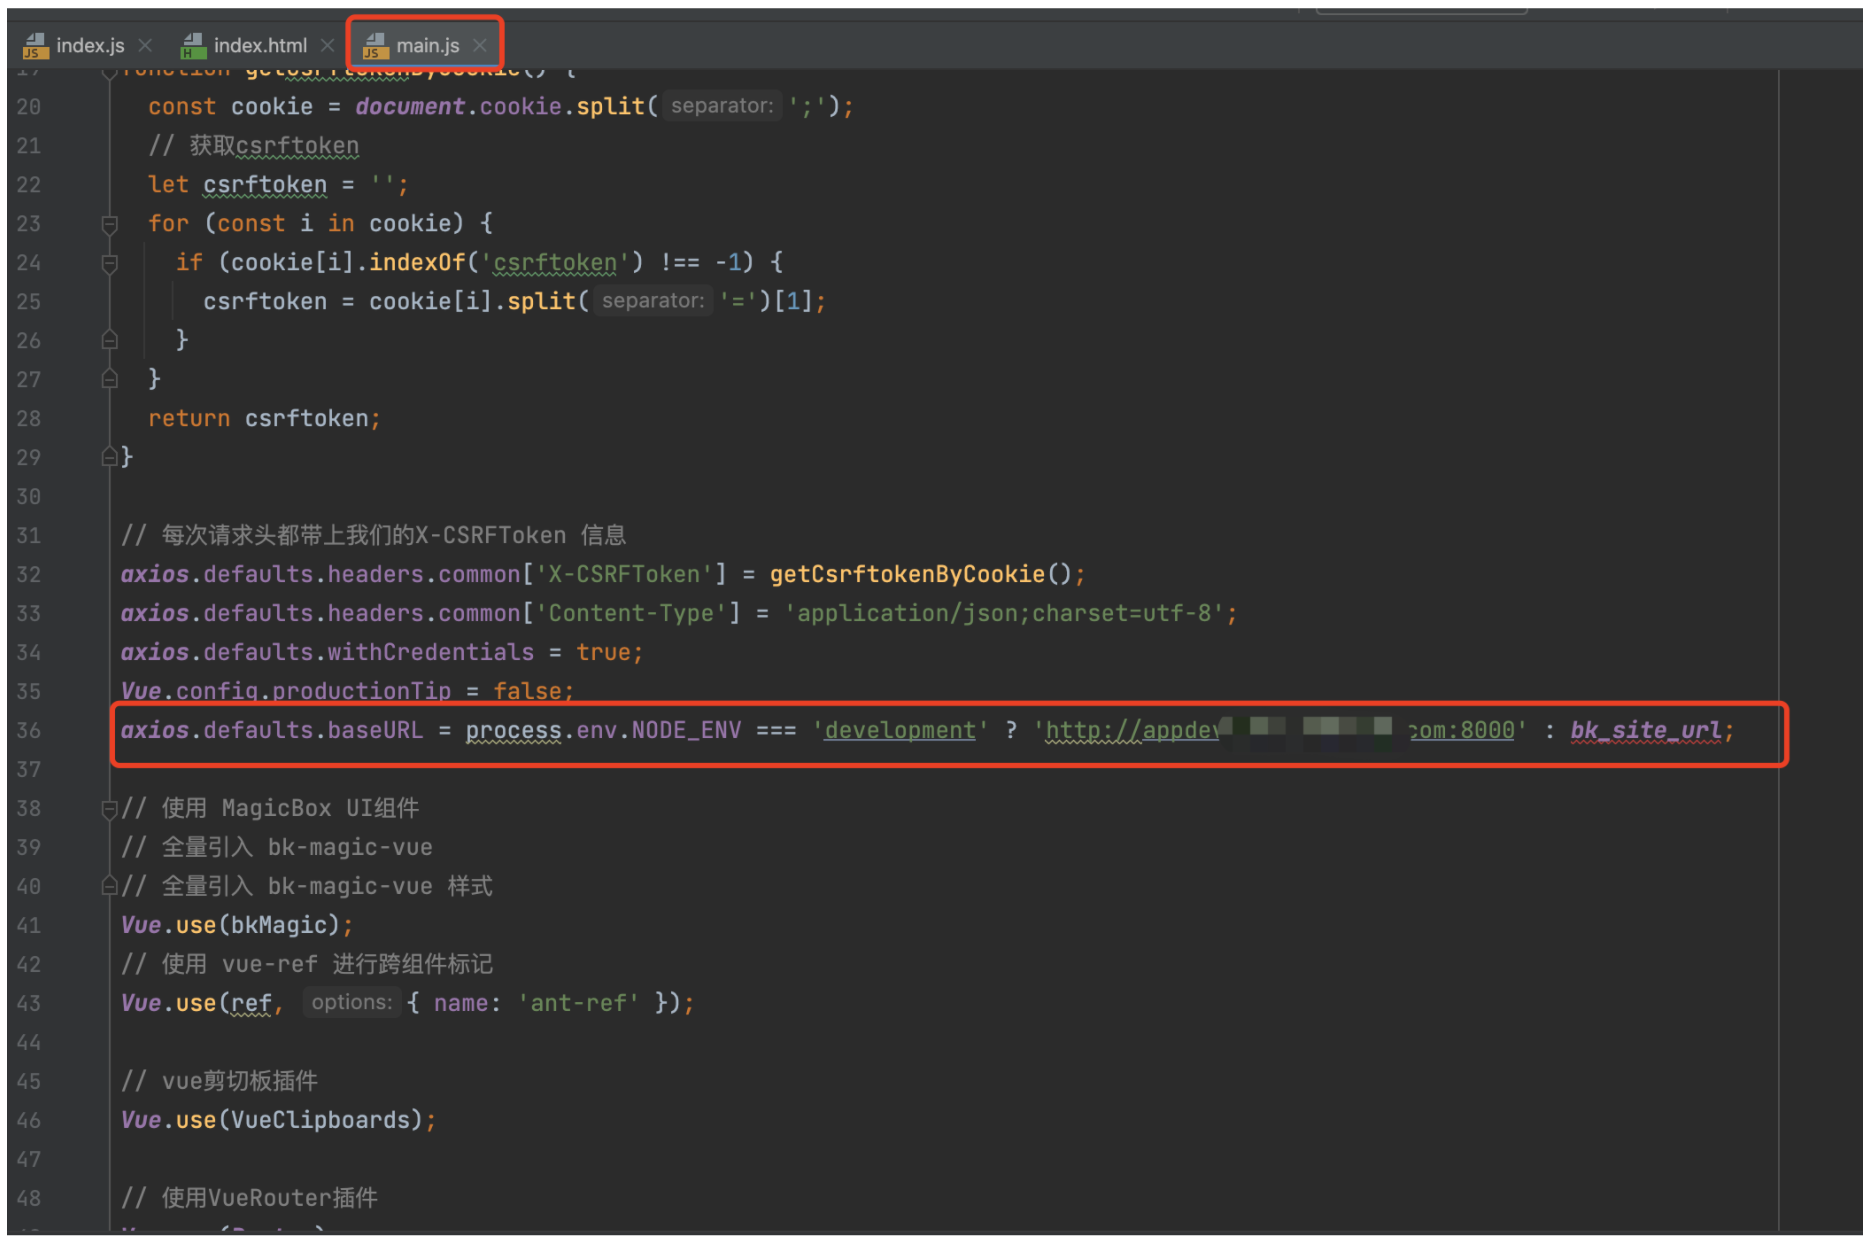Click process in process.env.NODE_ENV
Viewport: 1868px width, 1240px height.
513,731
